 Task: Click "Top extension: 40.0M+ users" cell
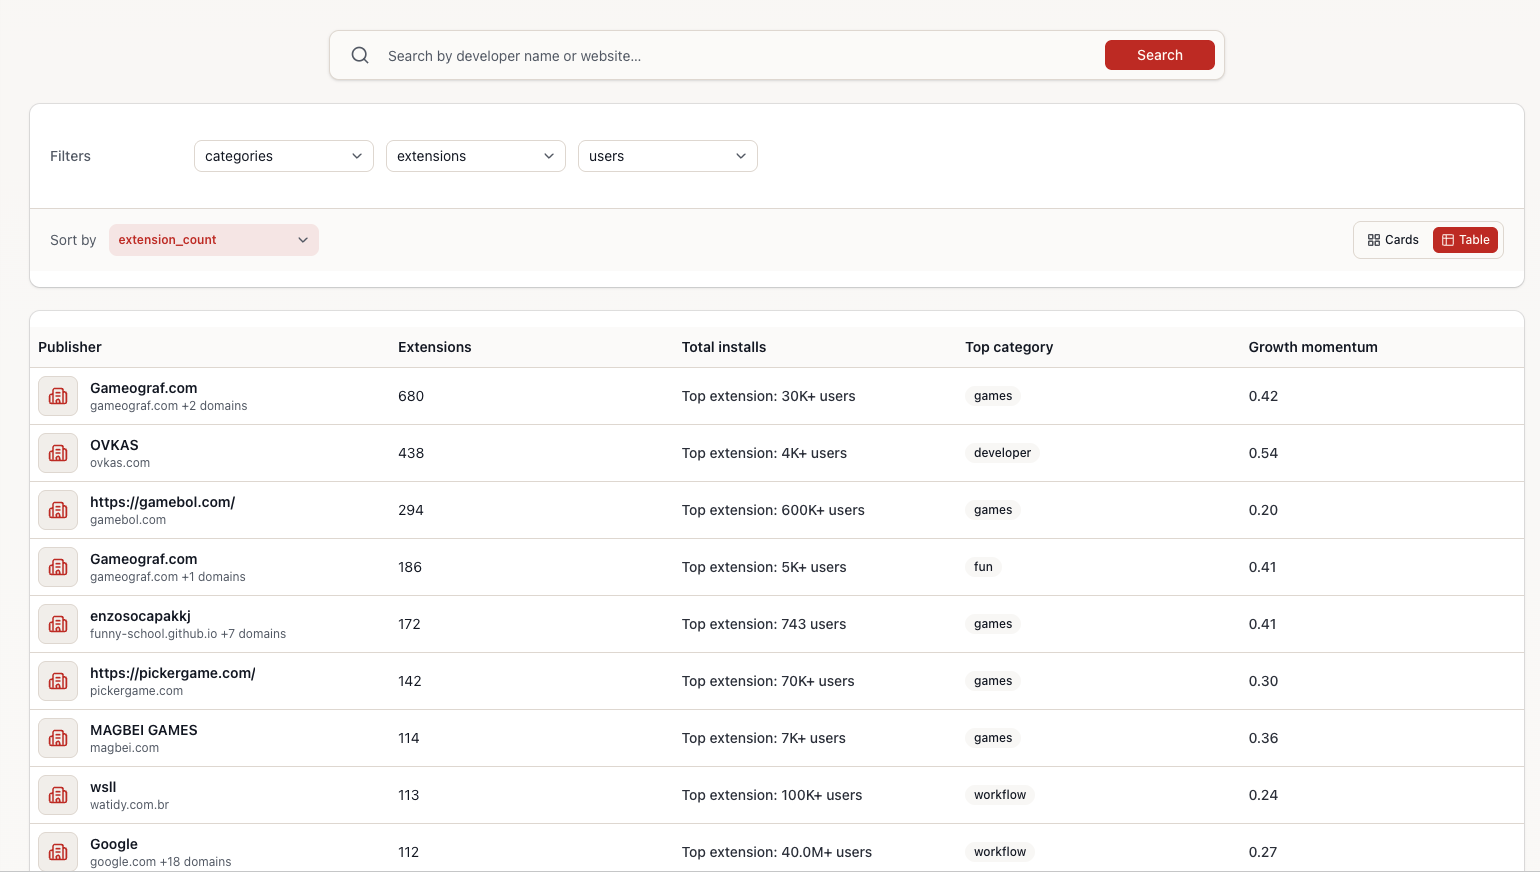[777, 852]
